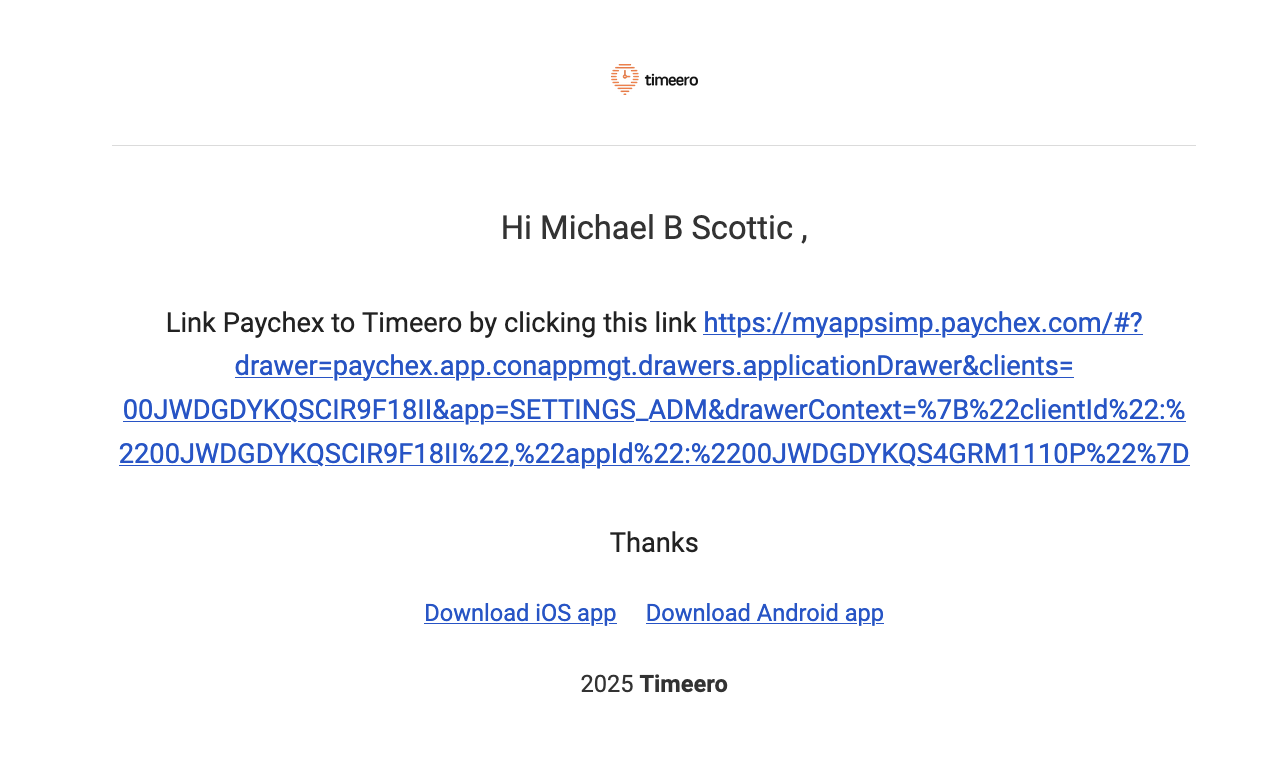Click the name Scottic in the greeting
The width and height of the screenshot is (1284, 776).
tap(743, 228)
